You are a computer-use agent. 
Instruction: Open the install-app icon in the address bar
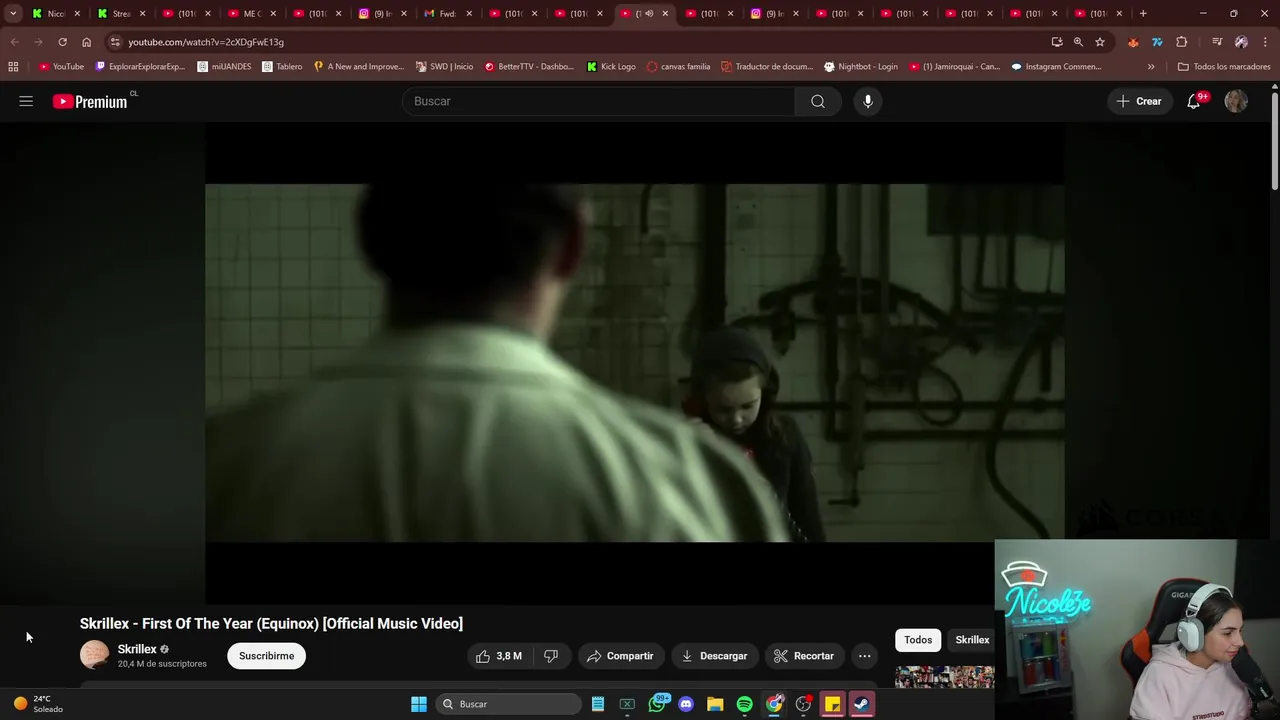pyautogui.click(x=1057, y=42)
